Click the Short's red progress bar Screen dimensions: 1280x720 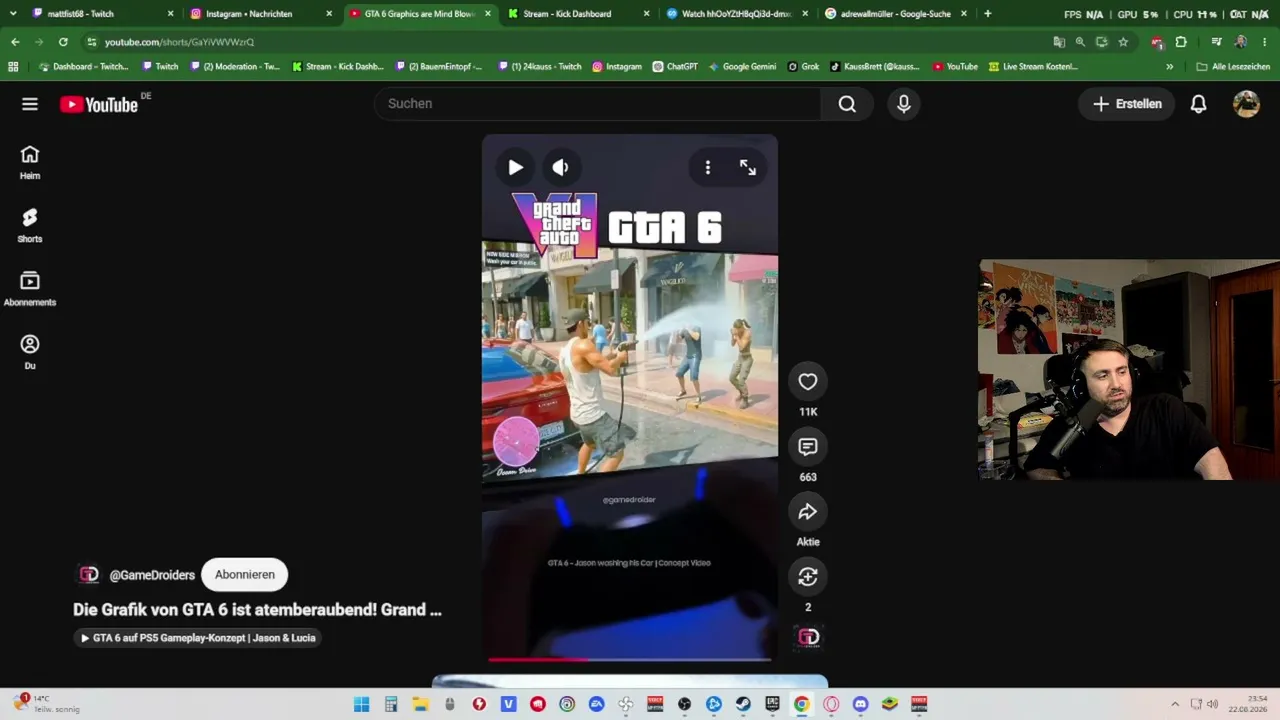tap(630, 659)
